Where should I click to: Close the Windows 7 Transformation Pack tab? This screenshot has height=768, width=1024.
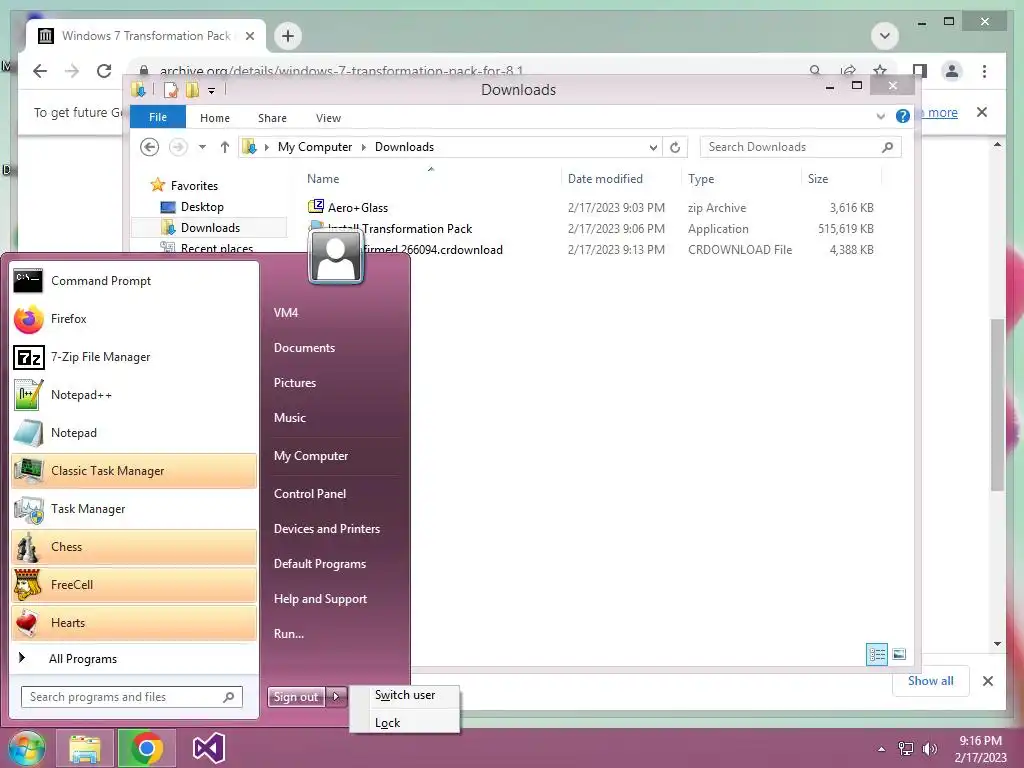(x=249, y=36)
